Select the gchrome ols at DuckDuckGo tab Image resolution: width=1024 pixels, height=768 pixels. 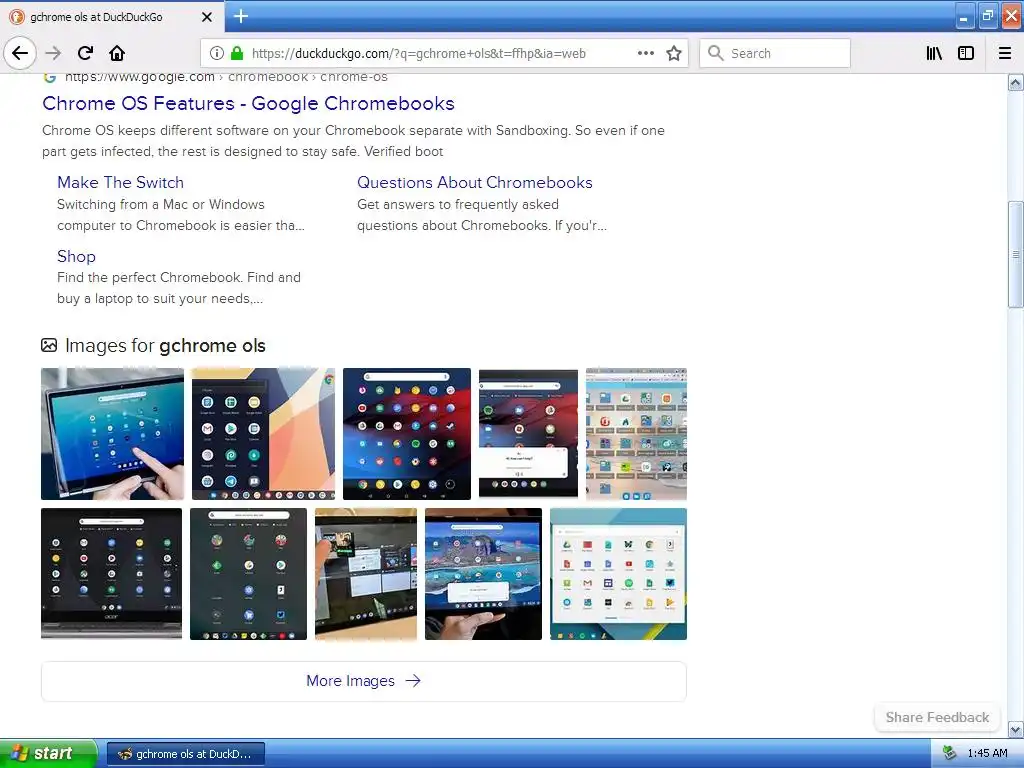coord(112,17)
